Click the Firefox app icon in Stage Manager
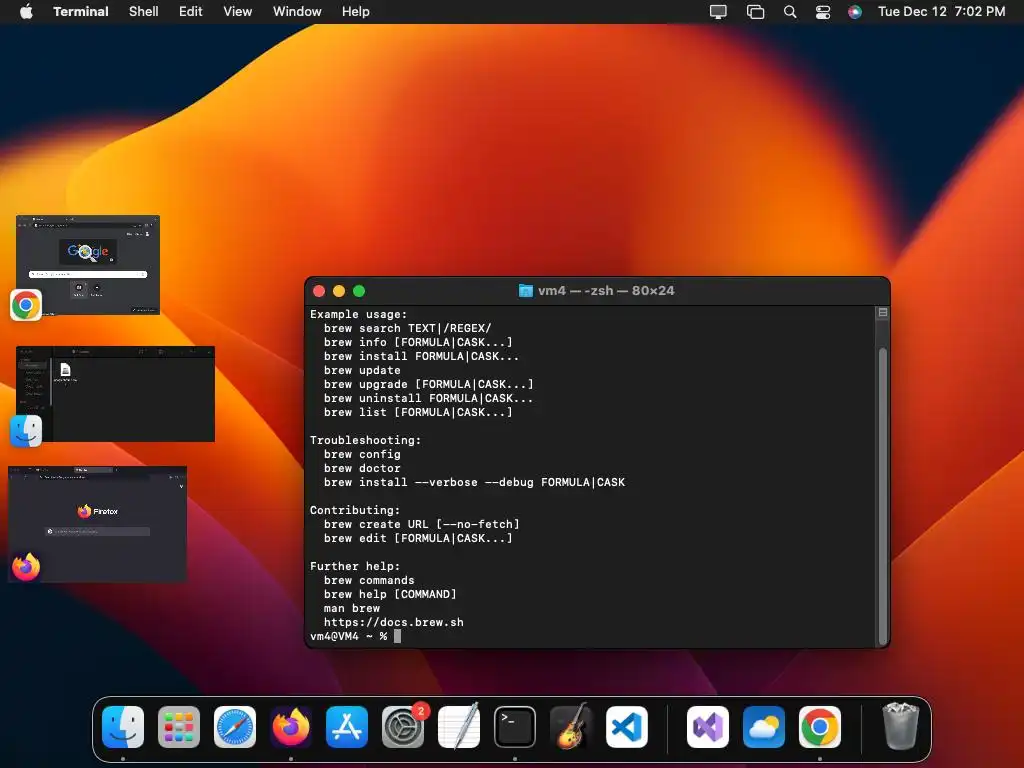This screenshot has width=1024, height=768. tap(26, 566)
